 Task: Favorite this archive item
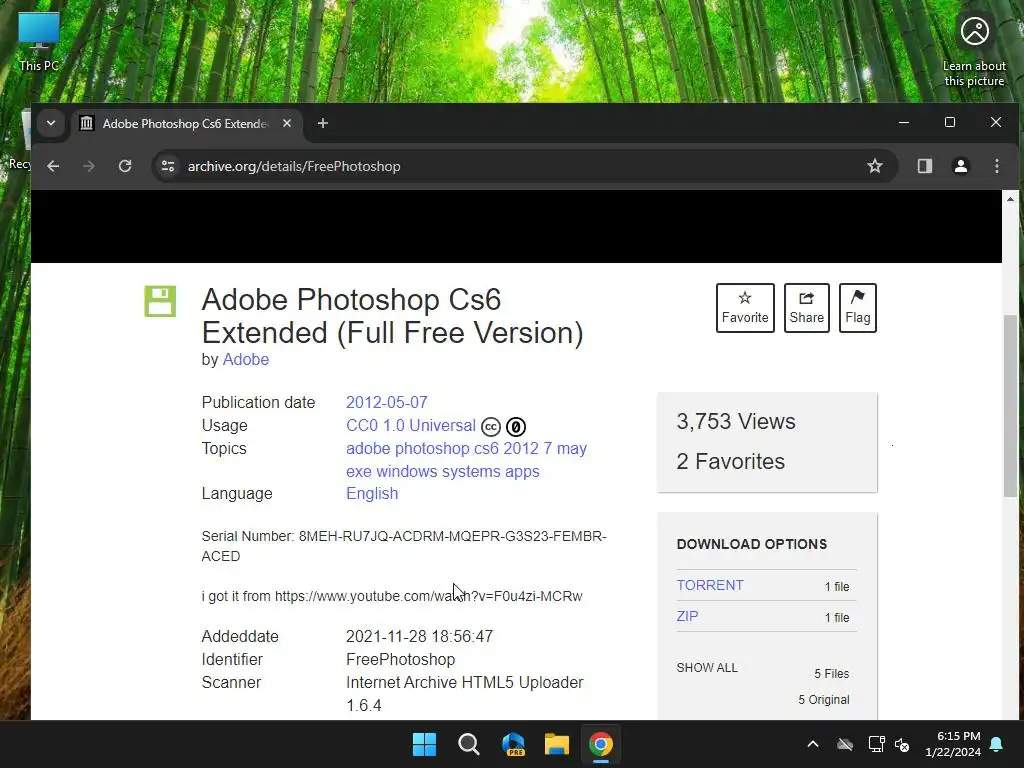pos(745,308)
